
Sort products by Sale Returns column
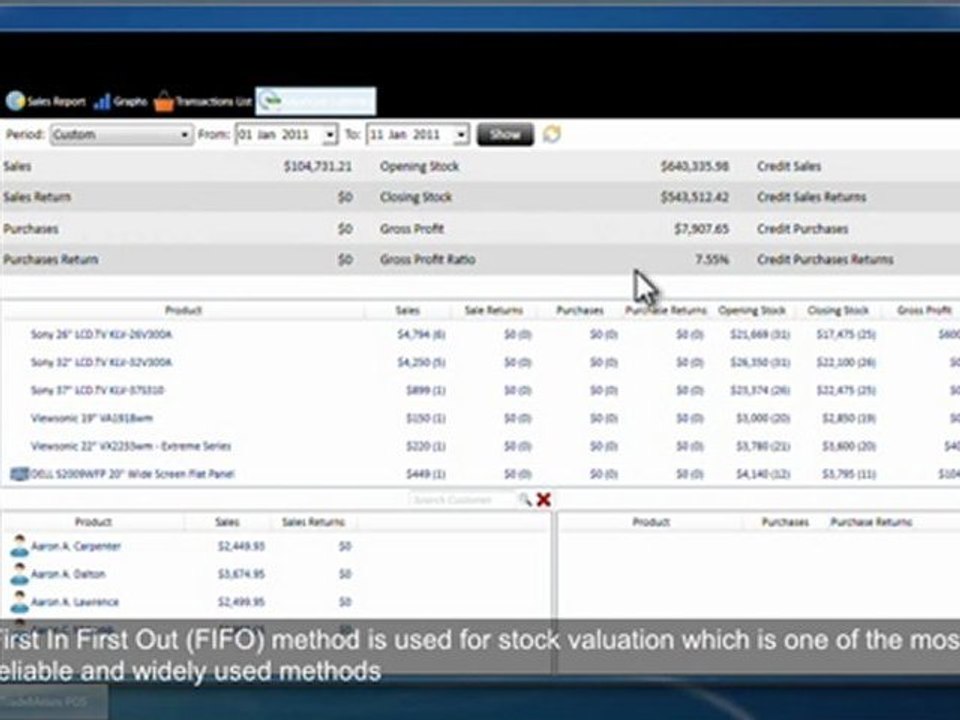493,310
